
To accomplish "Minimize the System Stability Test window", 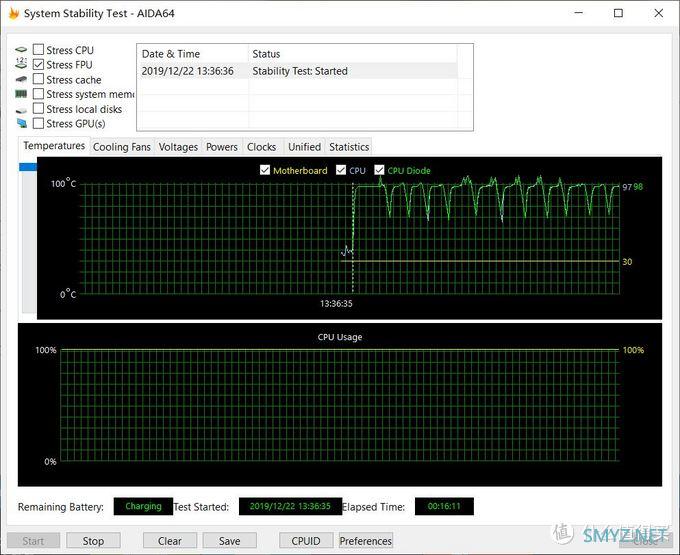I will point(579,13).
